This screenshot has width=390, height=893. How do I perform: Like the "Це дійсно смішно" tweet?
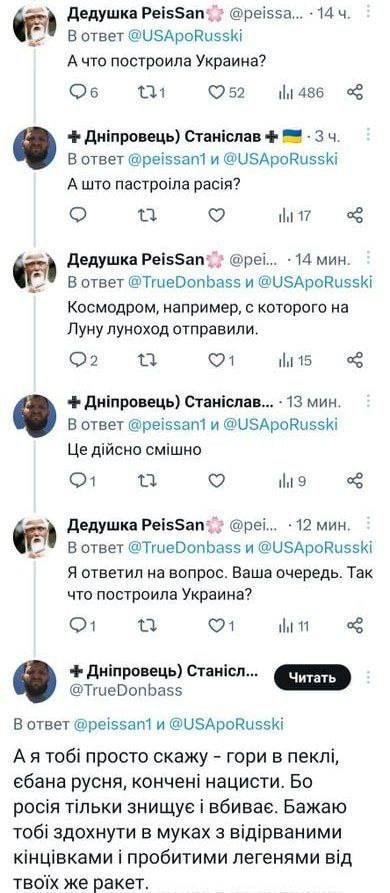point(216,481)
